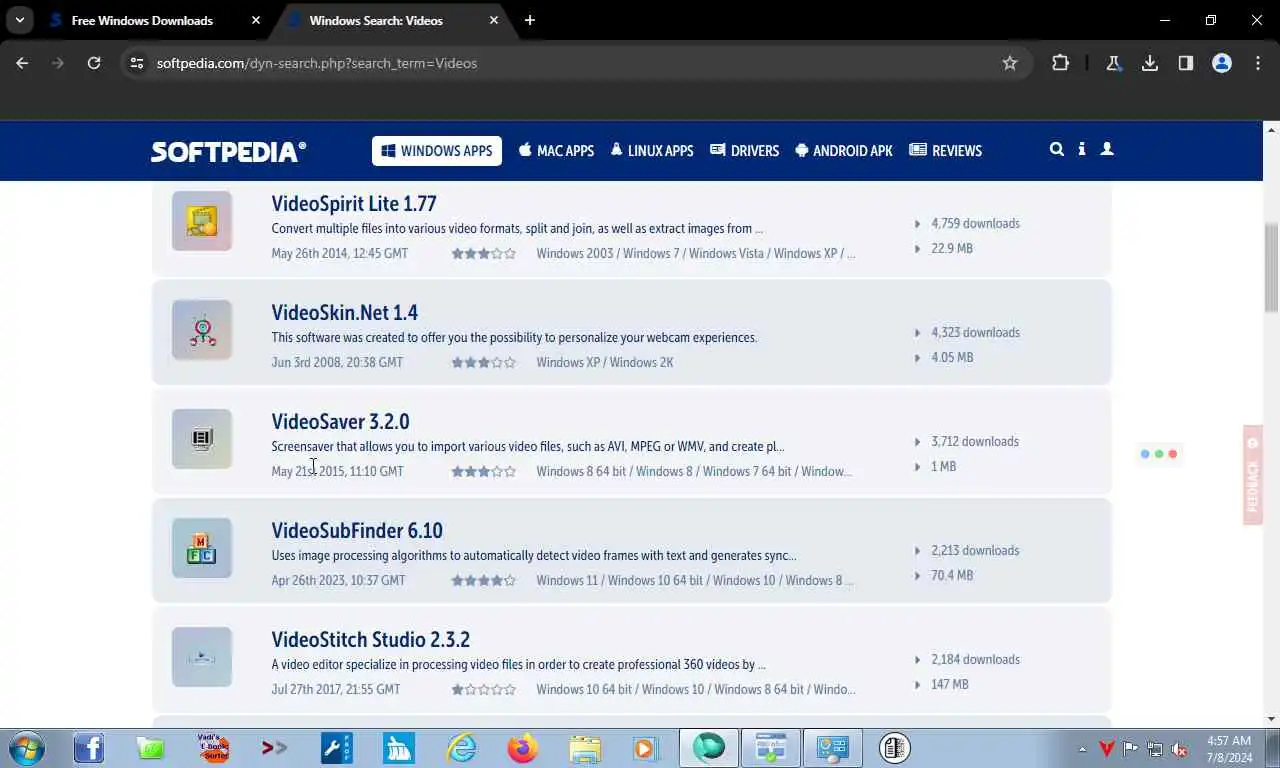Open Chrome downloads icon
Viewport: 1280px width, 768px height.
1150,63
